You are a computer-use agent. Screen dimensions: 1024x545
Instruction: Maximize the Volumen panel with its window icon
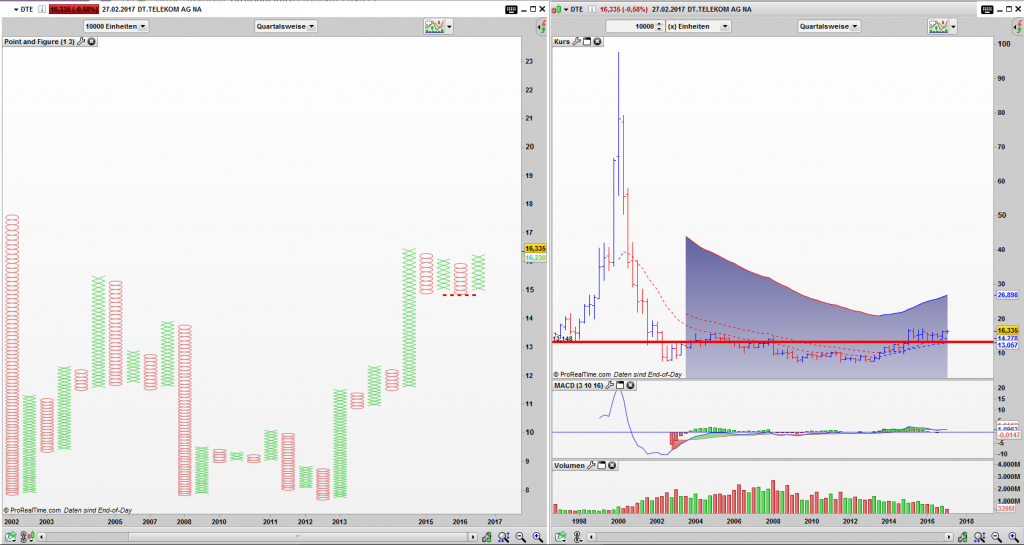click(601, 465)
